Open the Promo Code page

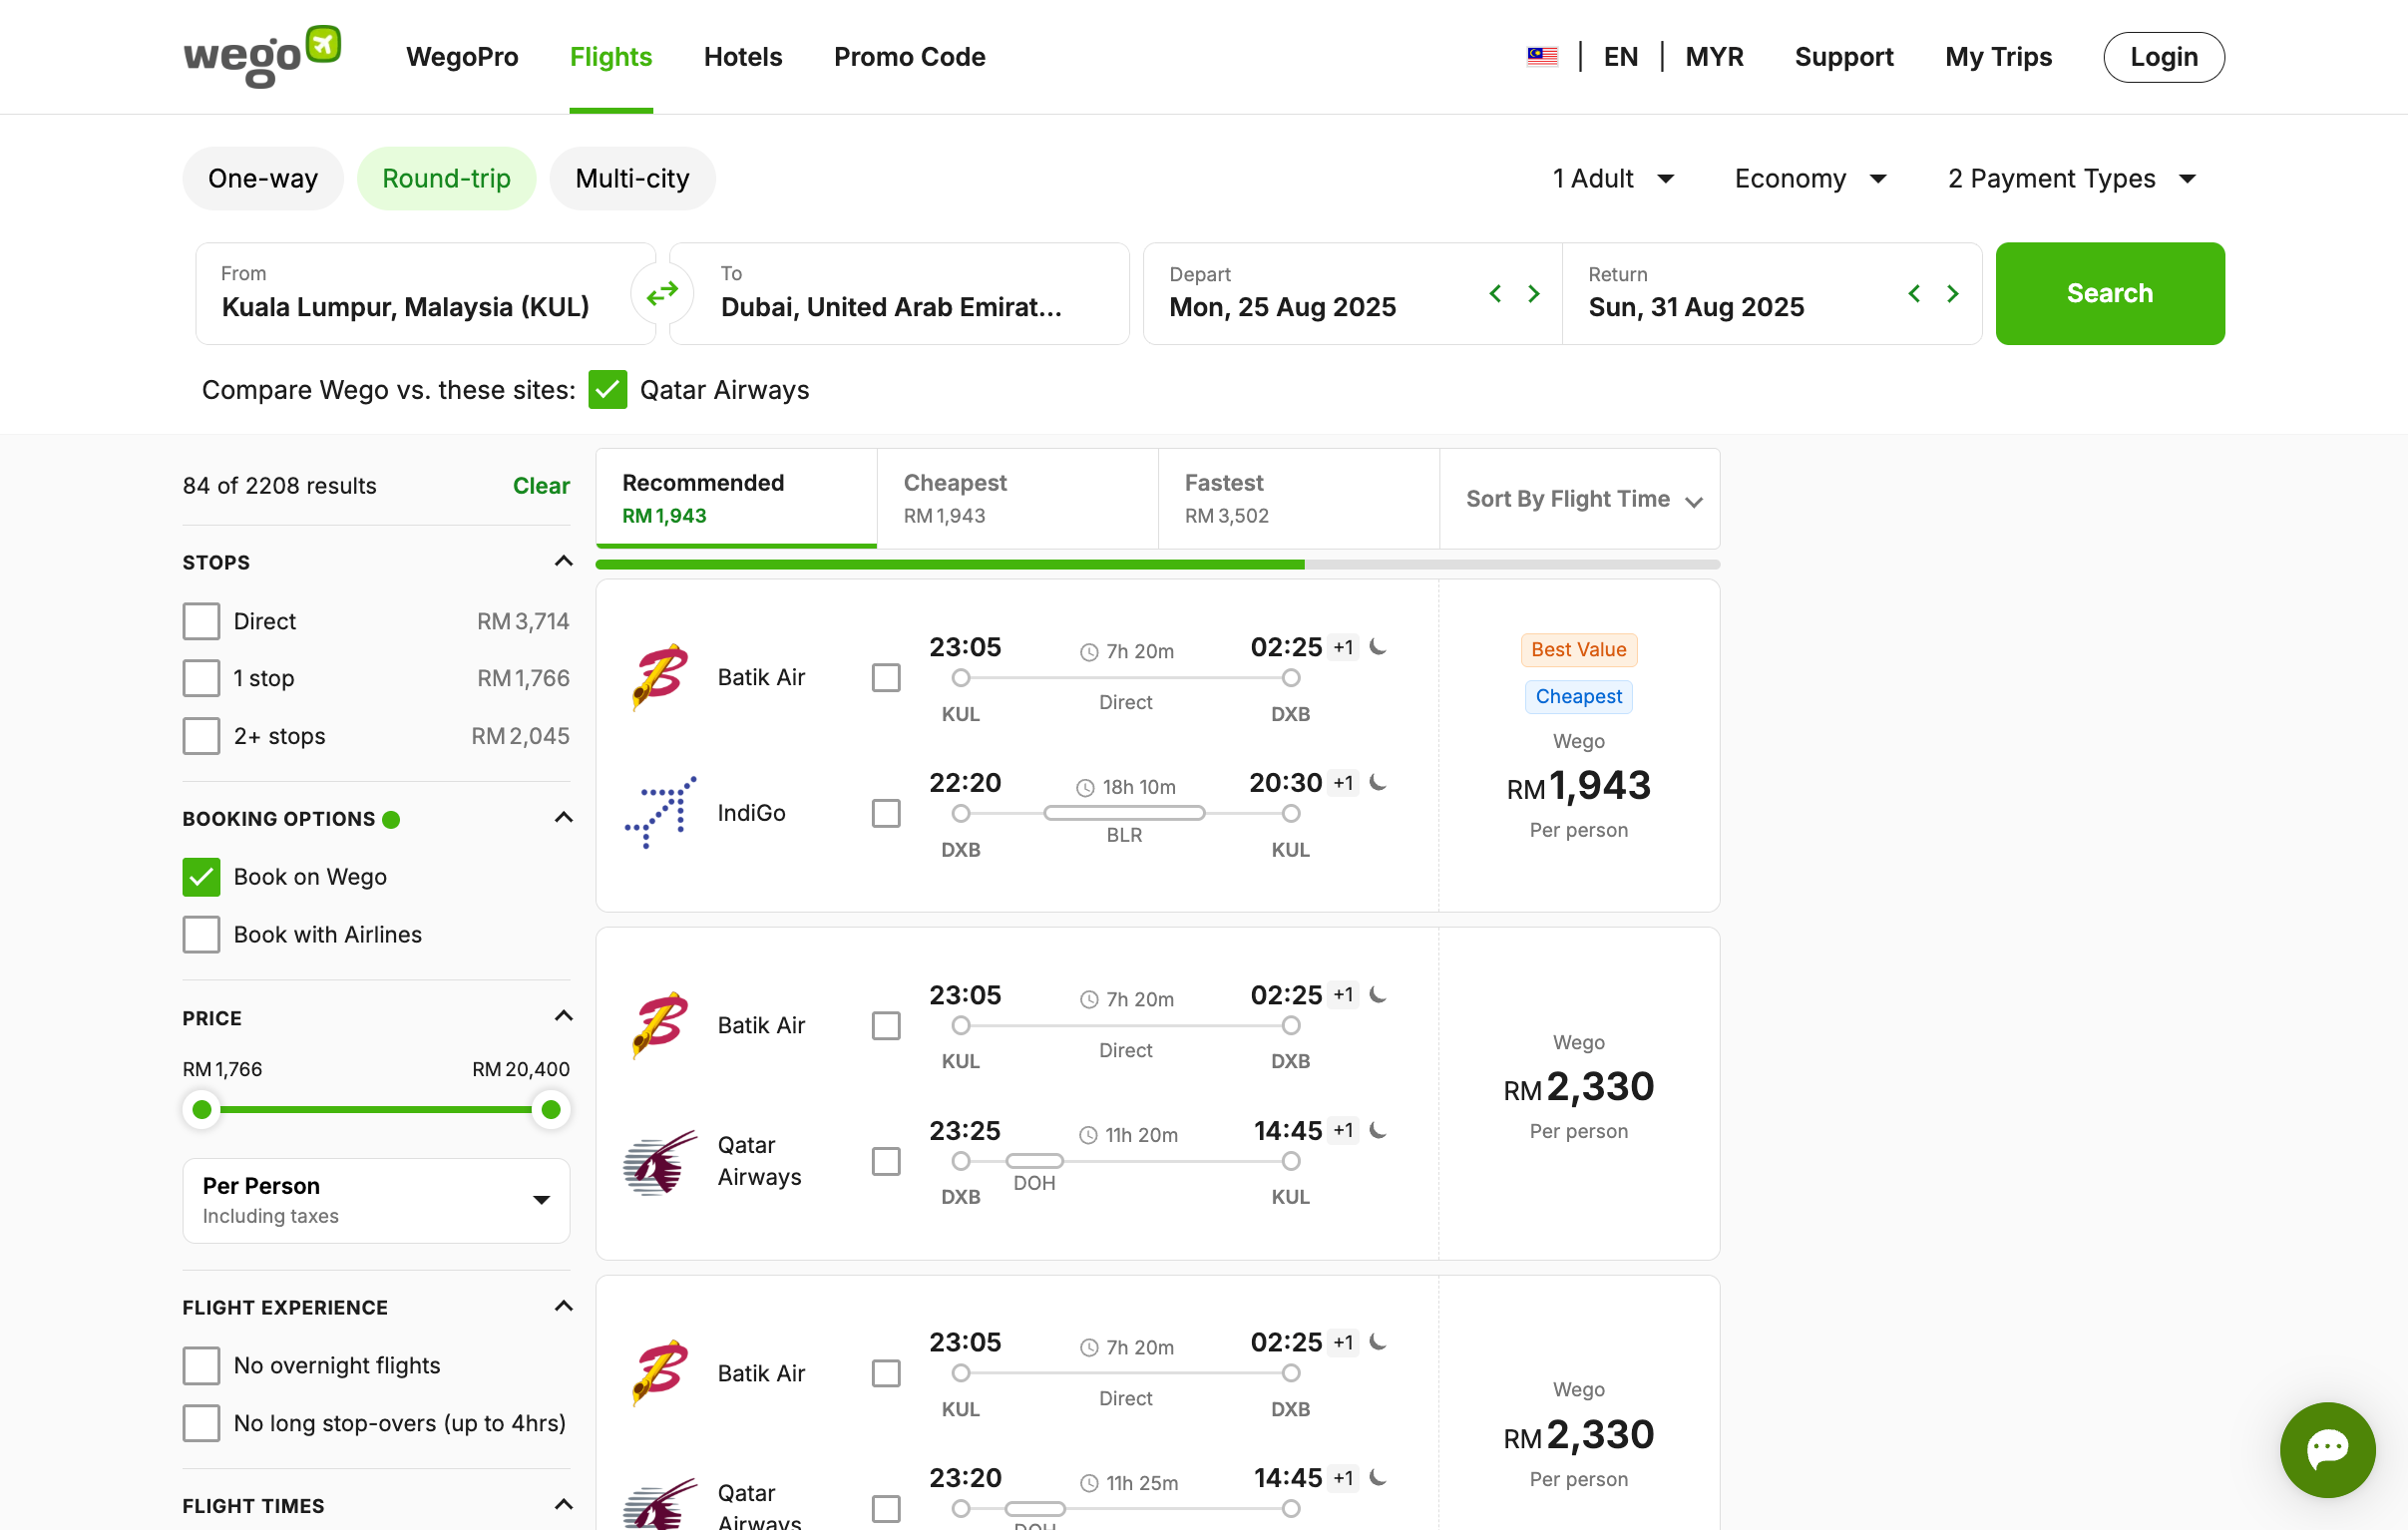(910, 57)
